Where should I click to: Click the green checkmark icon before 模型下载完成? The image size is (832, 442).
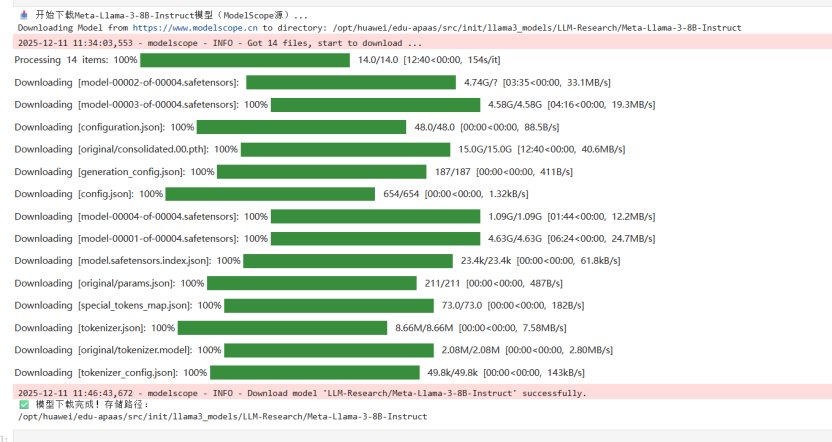(x=24, y=404)
